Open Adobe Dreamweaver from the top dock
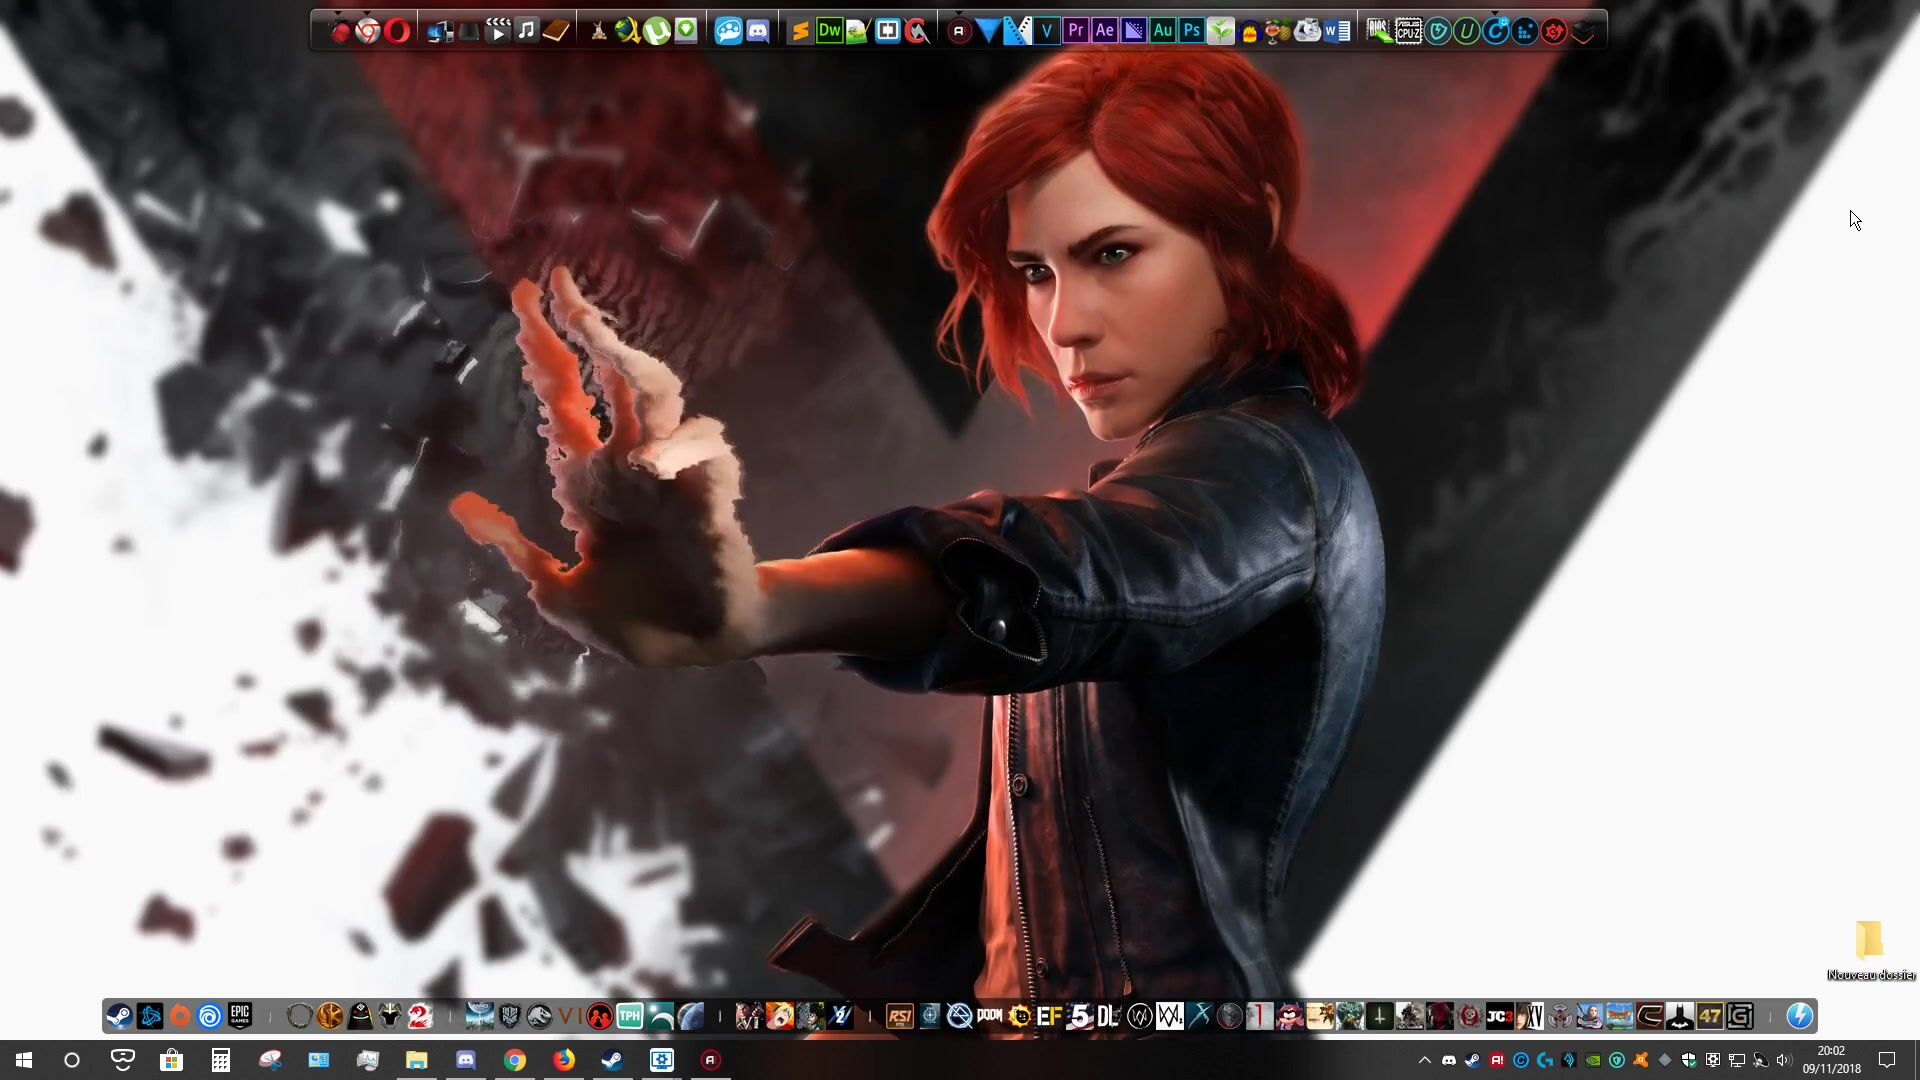Image resolution: width=1920 pixels, height=1080 pixels. 829,31
